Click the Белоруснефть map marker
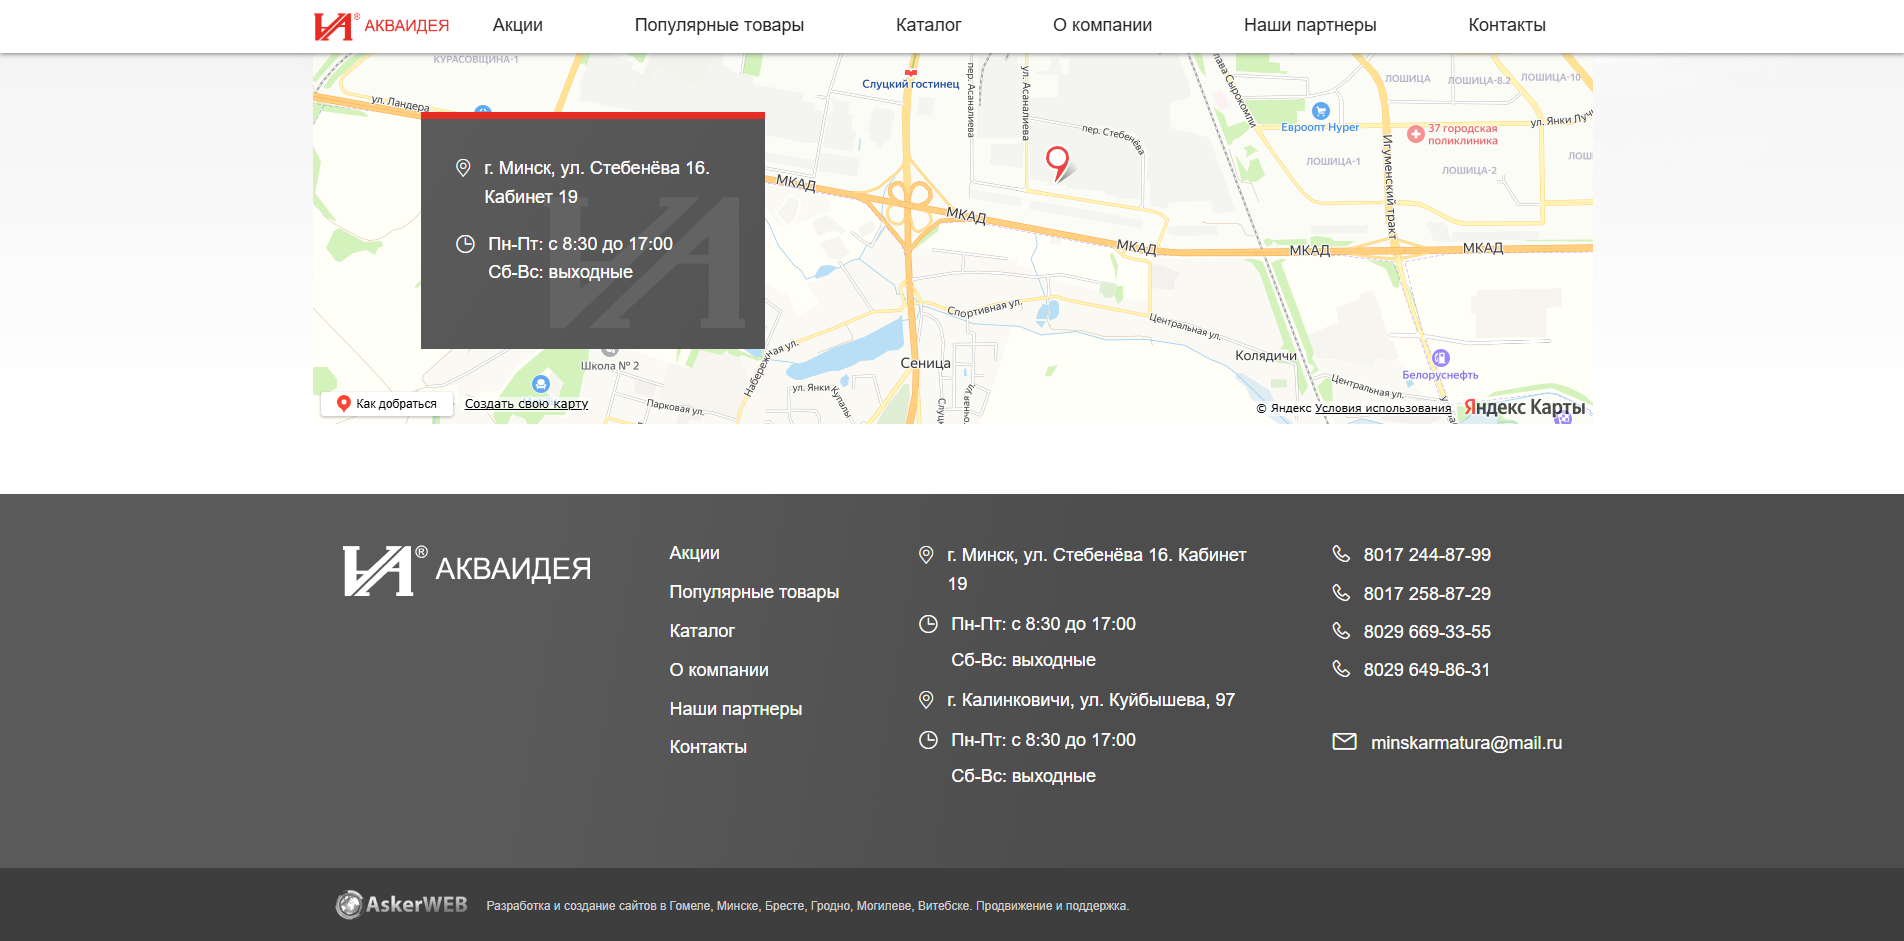The width and height of the screenshot is (1904, 941). click(x=1440, y=358)
